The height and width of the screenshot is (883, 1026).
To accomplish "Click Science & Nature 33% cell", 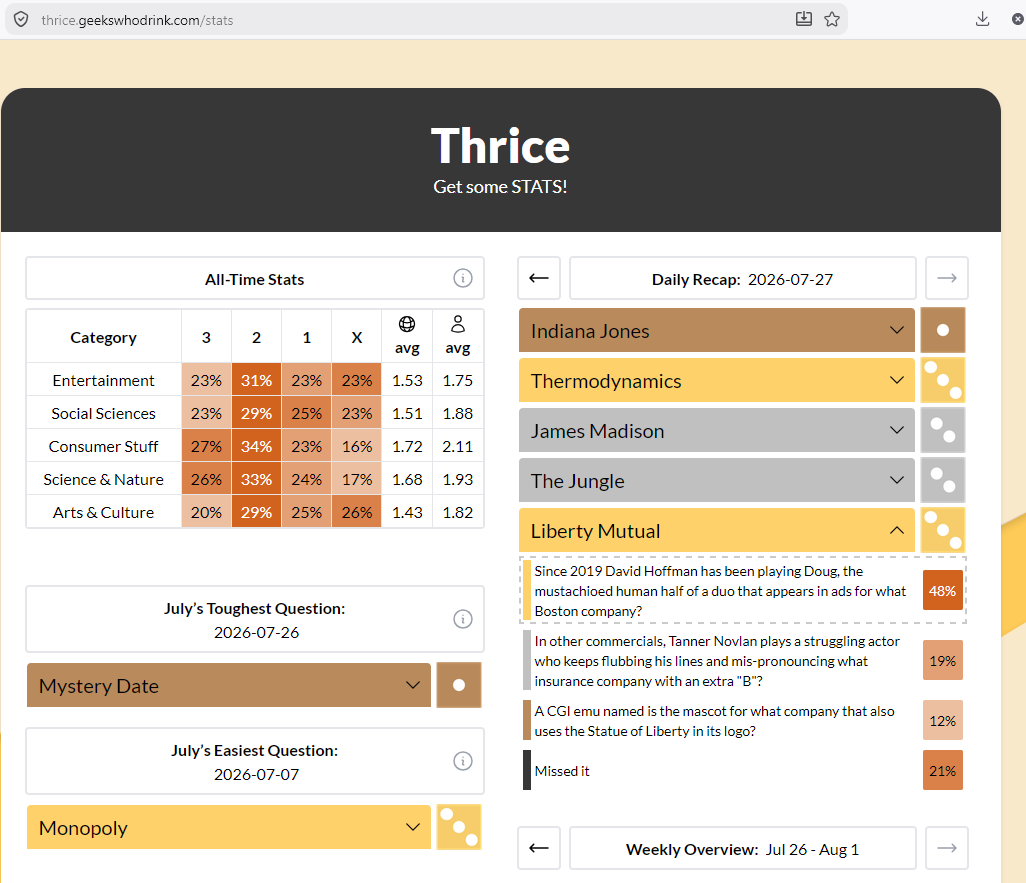I will (256, 479).
